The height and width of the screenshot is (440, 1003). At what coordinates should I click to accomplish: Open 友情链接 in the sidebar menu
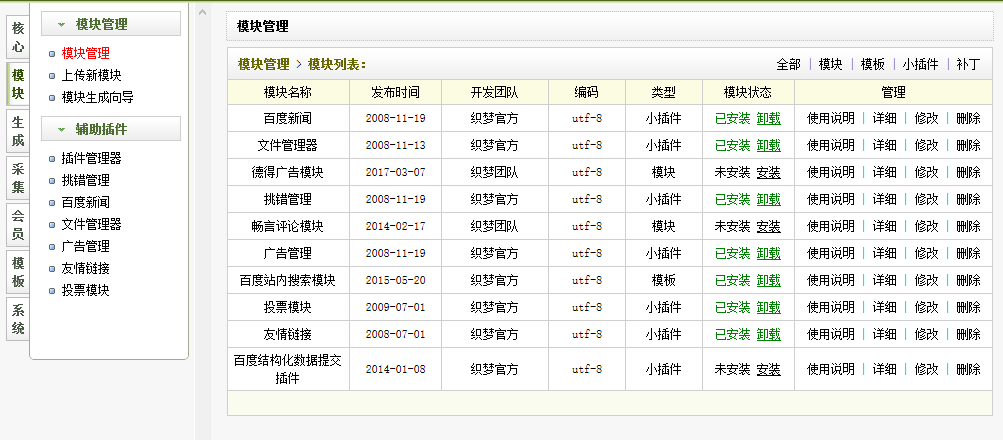(85, 268)
